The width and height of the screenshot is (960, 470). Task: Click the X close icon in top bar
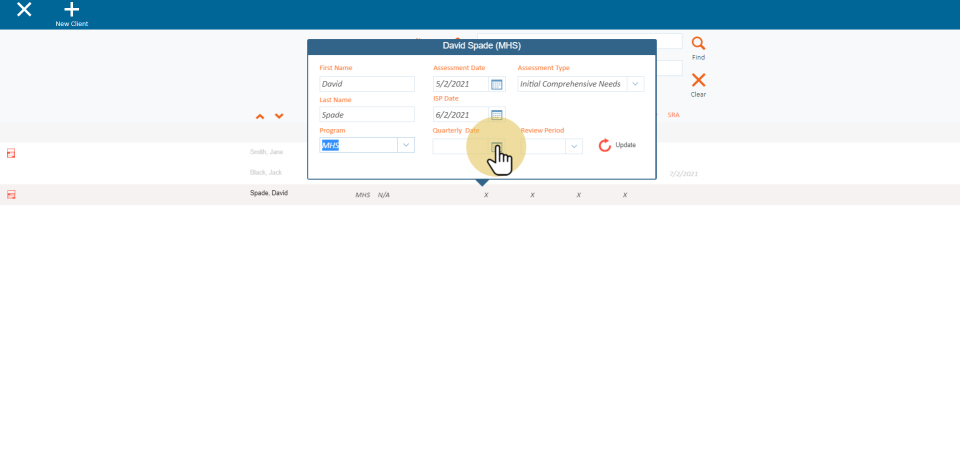[24, 10]
